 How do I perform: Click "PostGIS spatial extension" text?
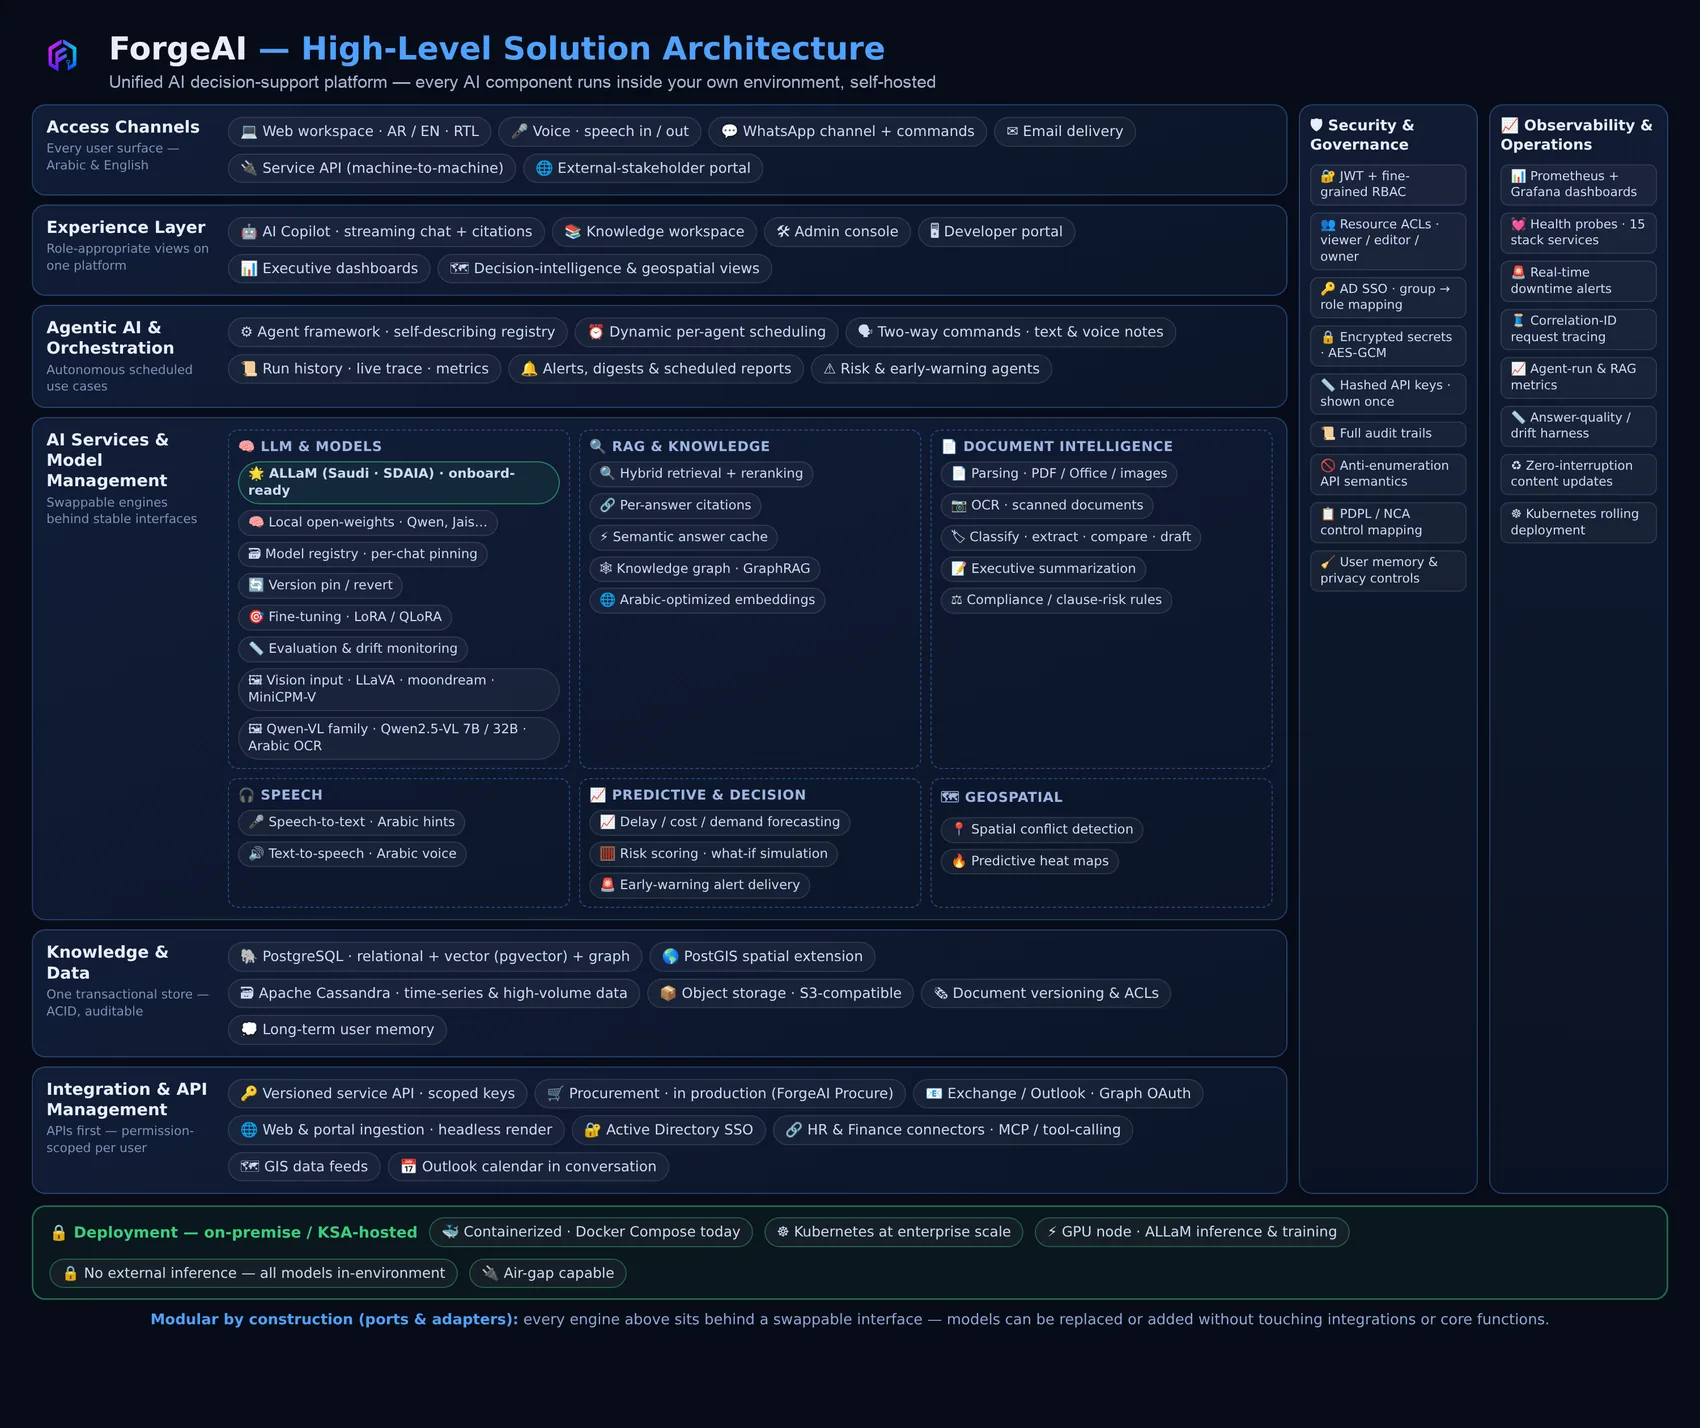pyautogui.click(x=773, y=957)
